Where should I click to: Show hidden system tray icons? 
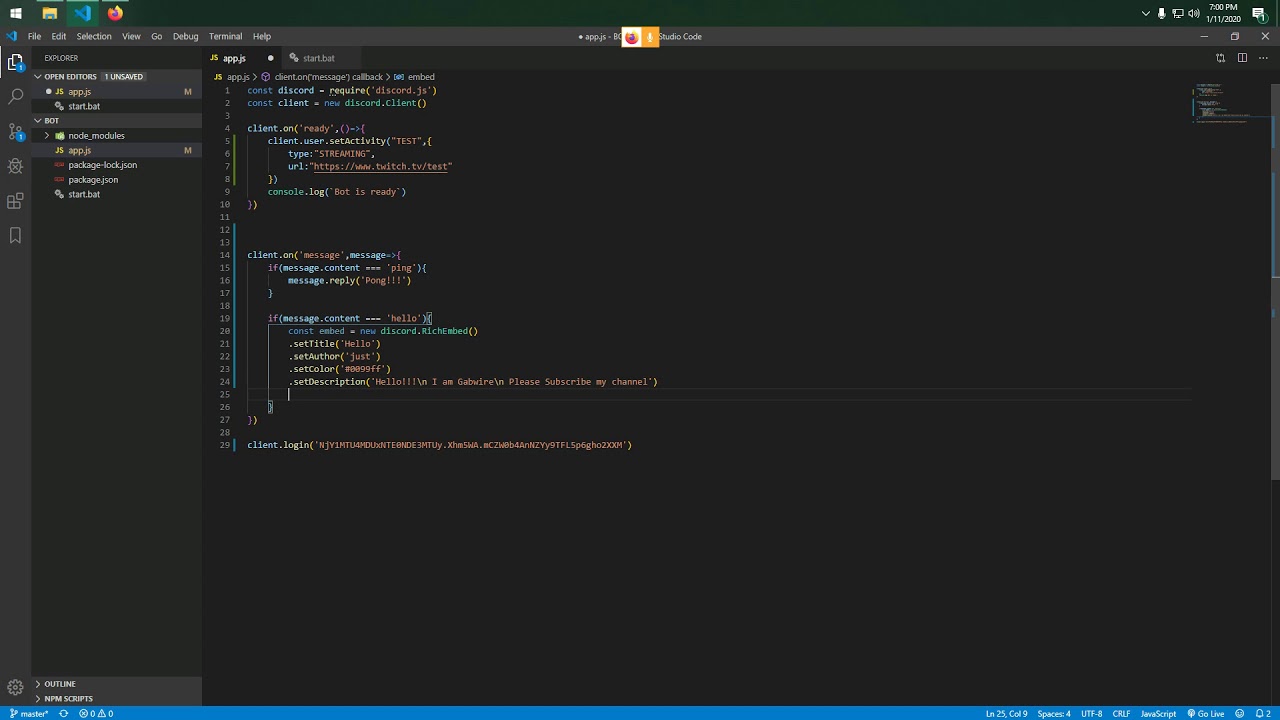[x=1146, y=13]
